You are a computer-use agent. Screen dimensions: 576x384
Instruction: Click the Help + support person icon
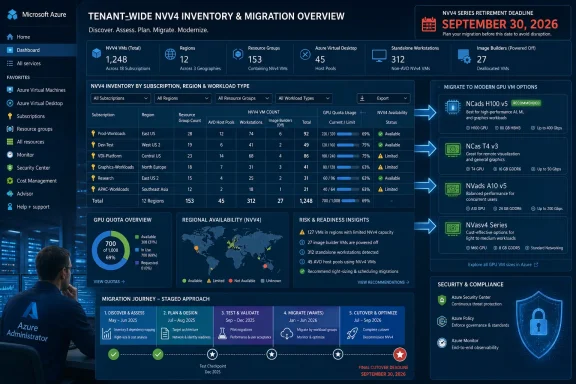coord(10,207)
